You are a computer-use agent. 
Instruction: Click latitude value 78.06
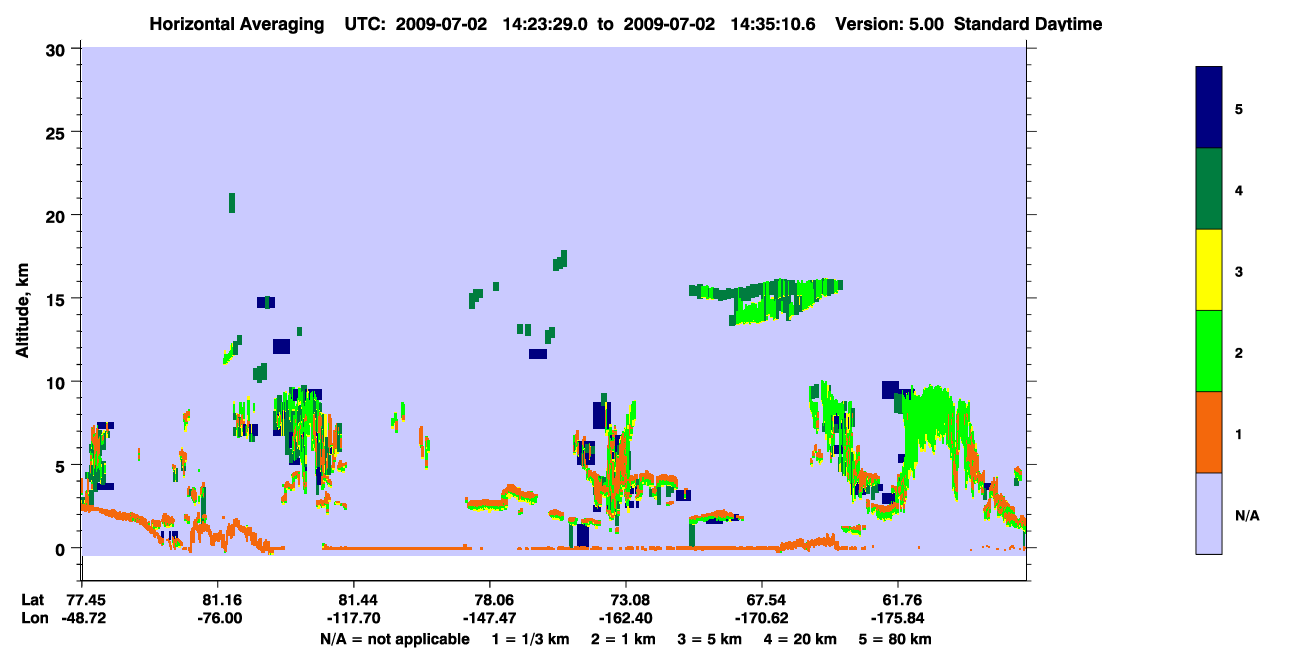(489, 600)
